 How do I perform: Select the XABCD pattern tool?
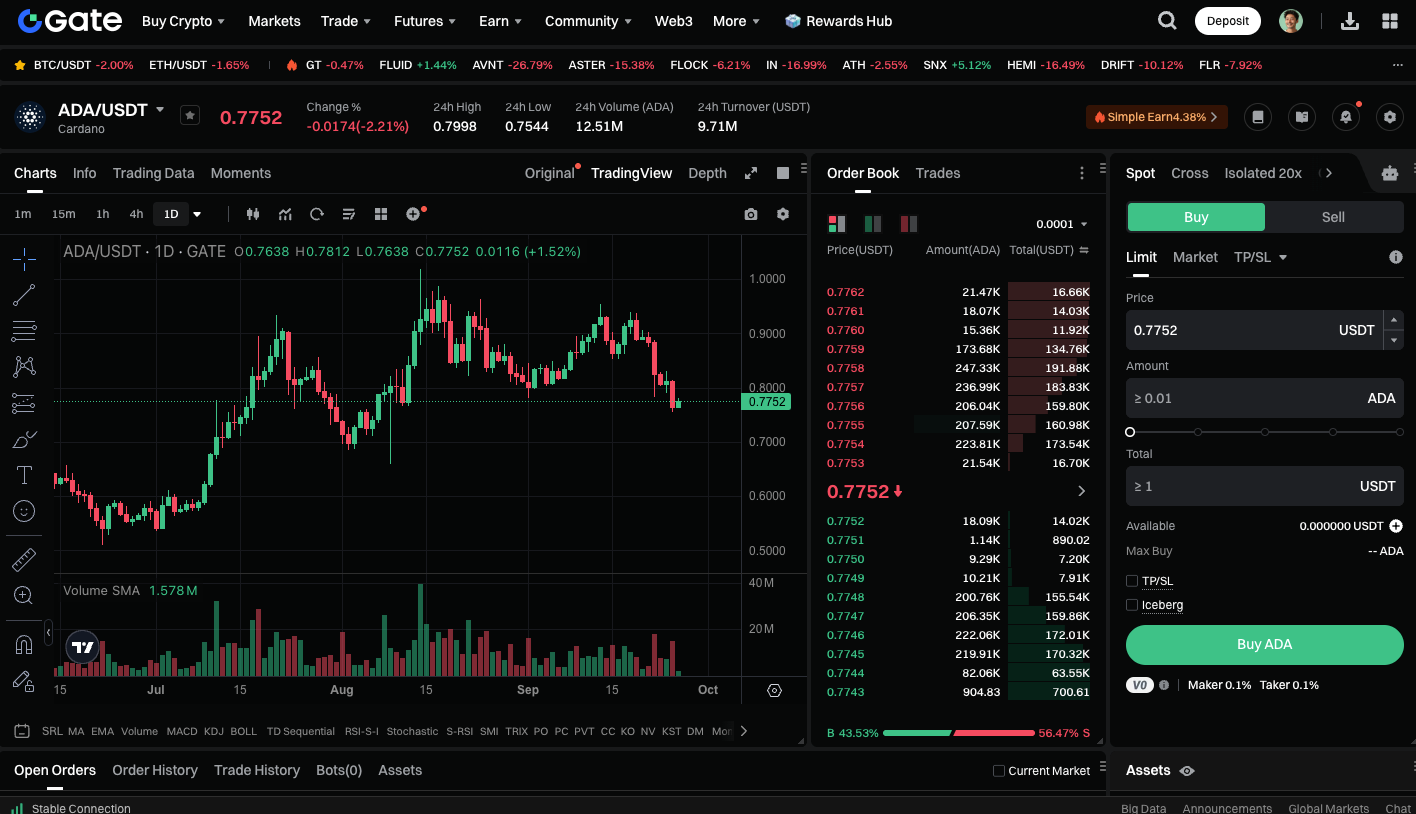(24, 367)
